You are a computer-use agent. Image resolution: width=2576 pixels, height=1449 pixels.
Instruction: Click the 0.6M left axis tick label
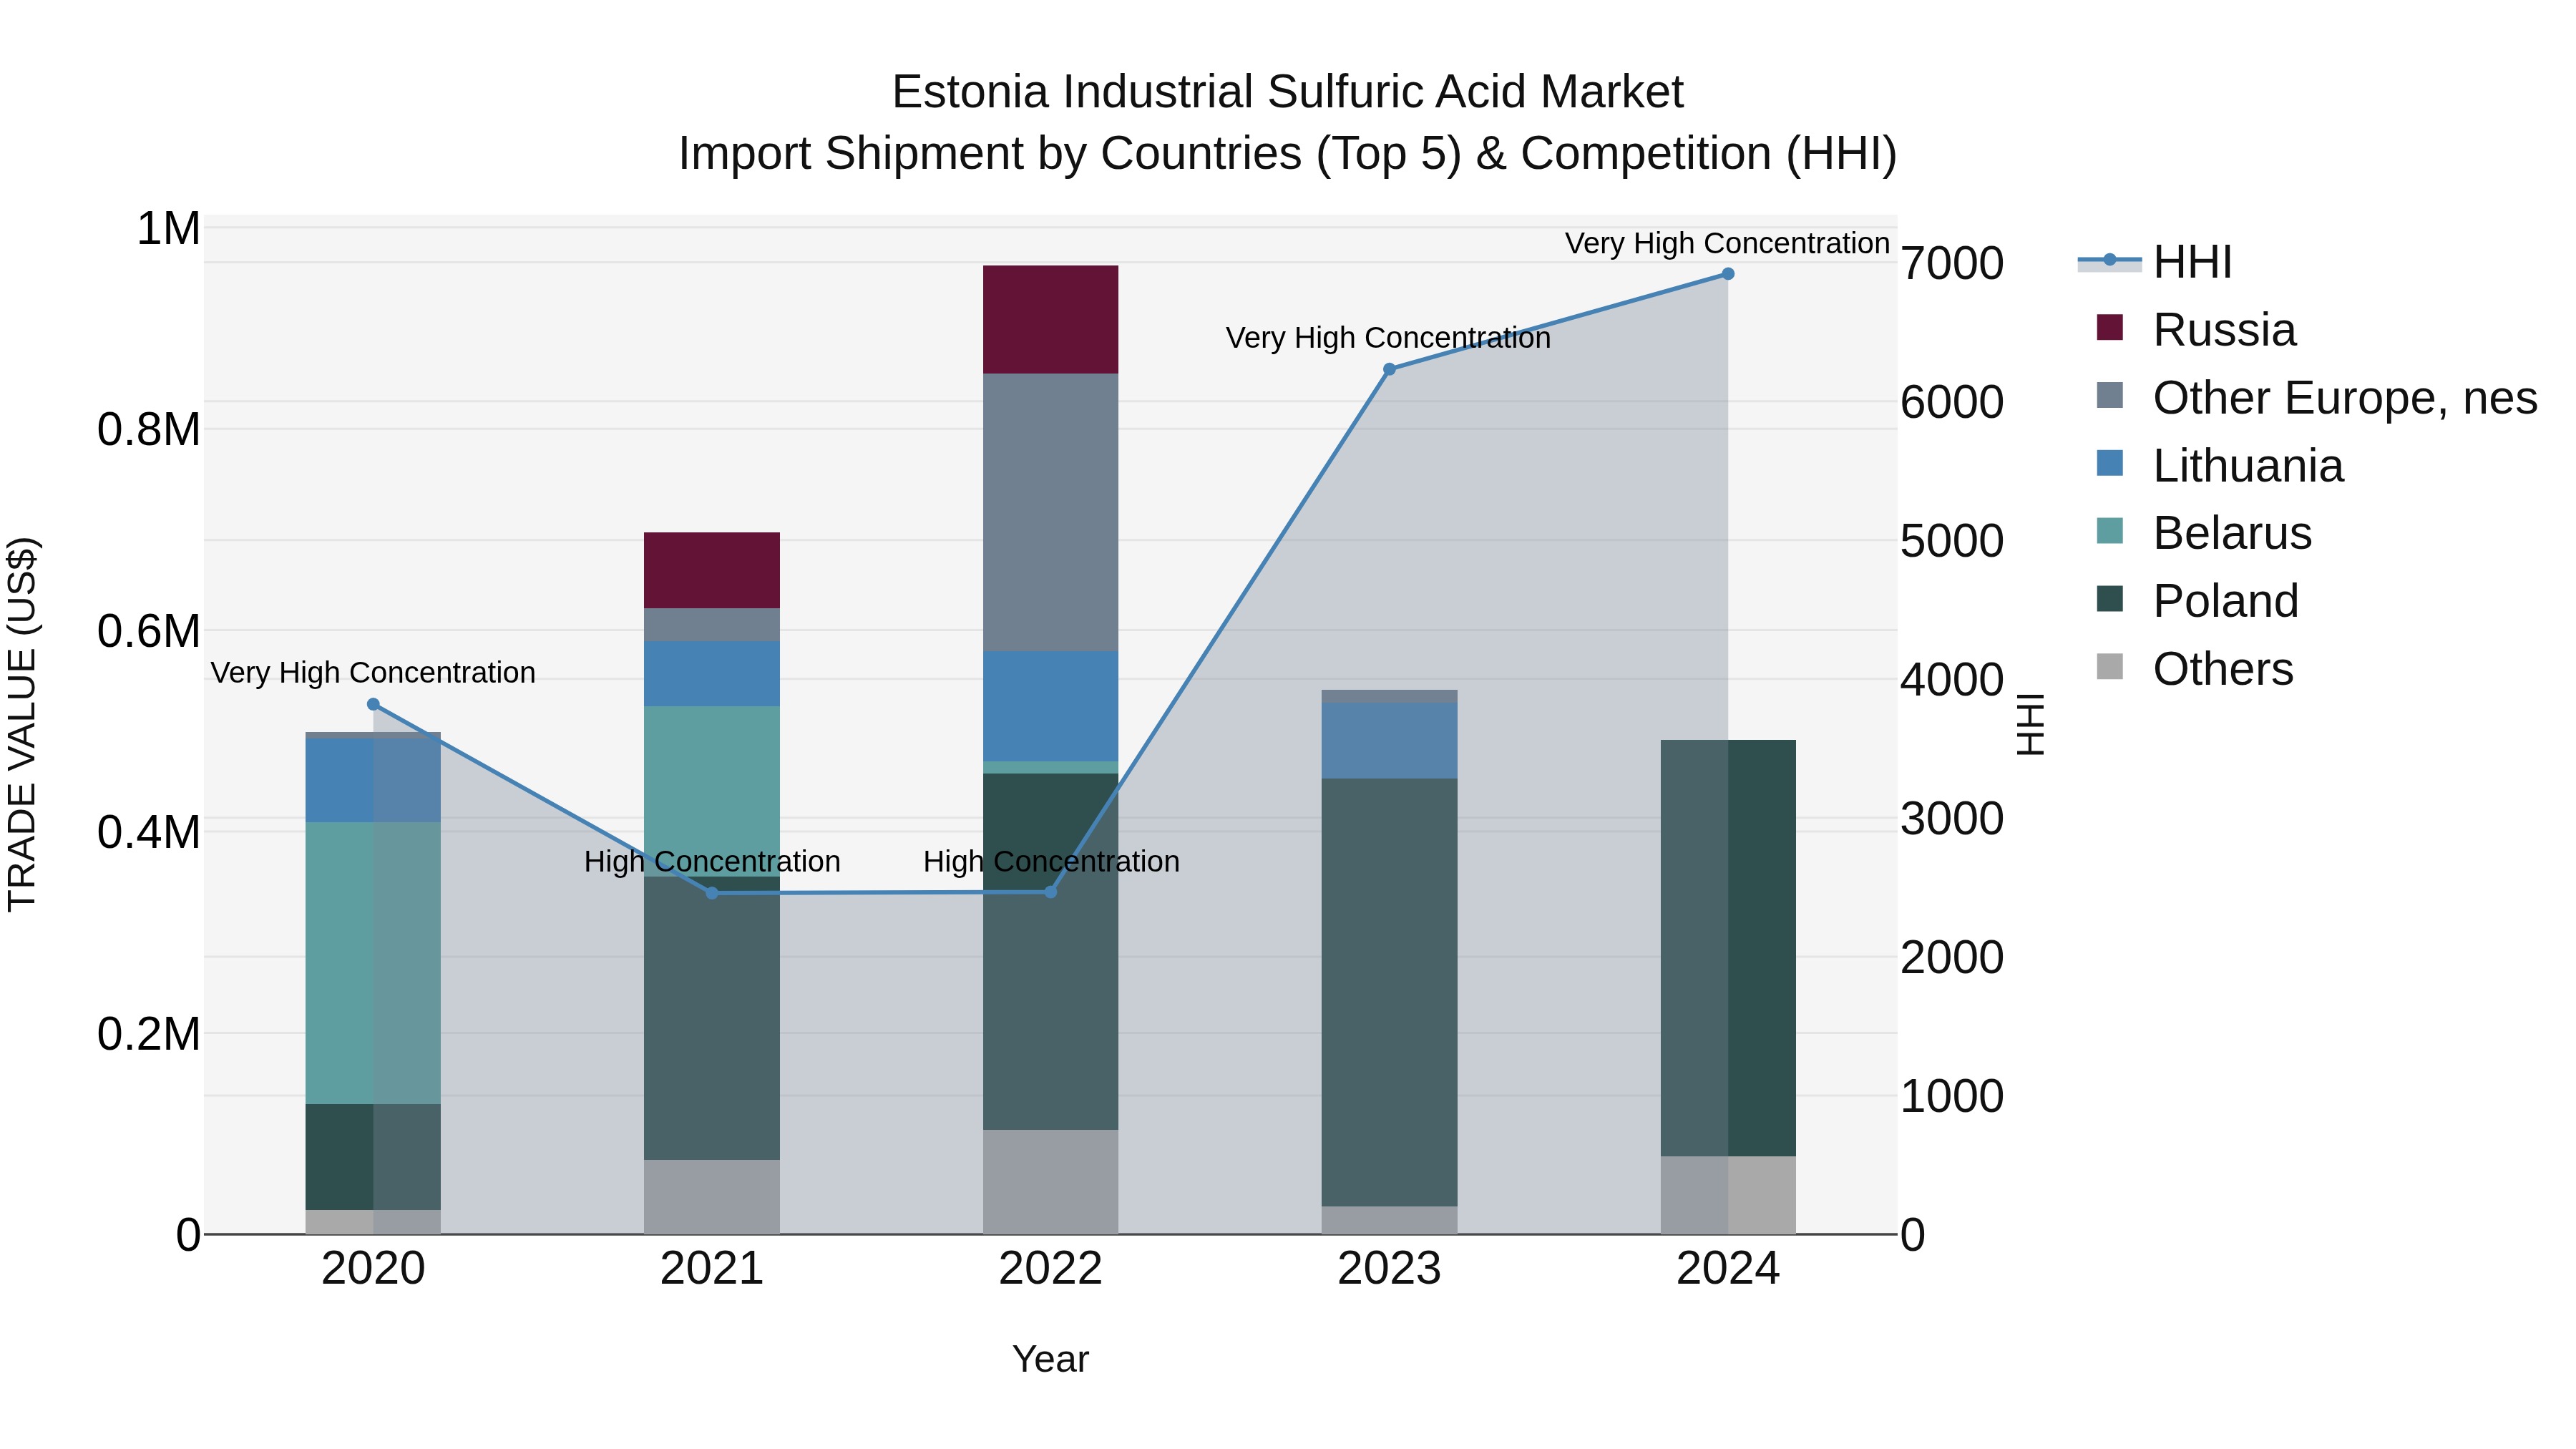(150, 632)
